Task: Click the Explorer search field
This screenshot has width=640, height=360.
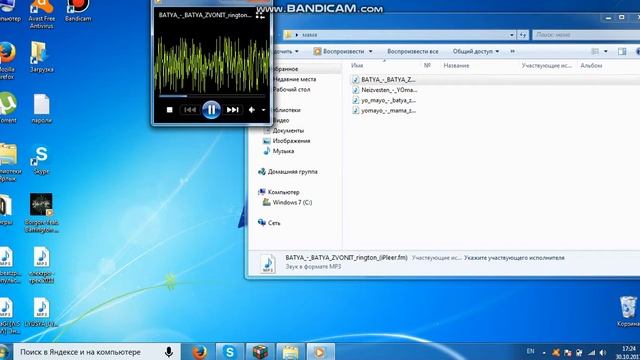Action: pyautogui.click(x=586, y=35)
